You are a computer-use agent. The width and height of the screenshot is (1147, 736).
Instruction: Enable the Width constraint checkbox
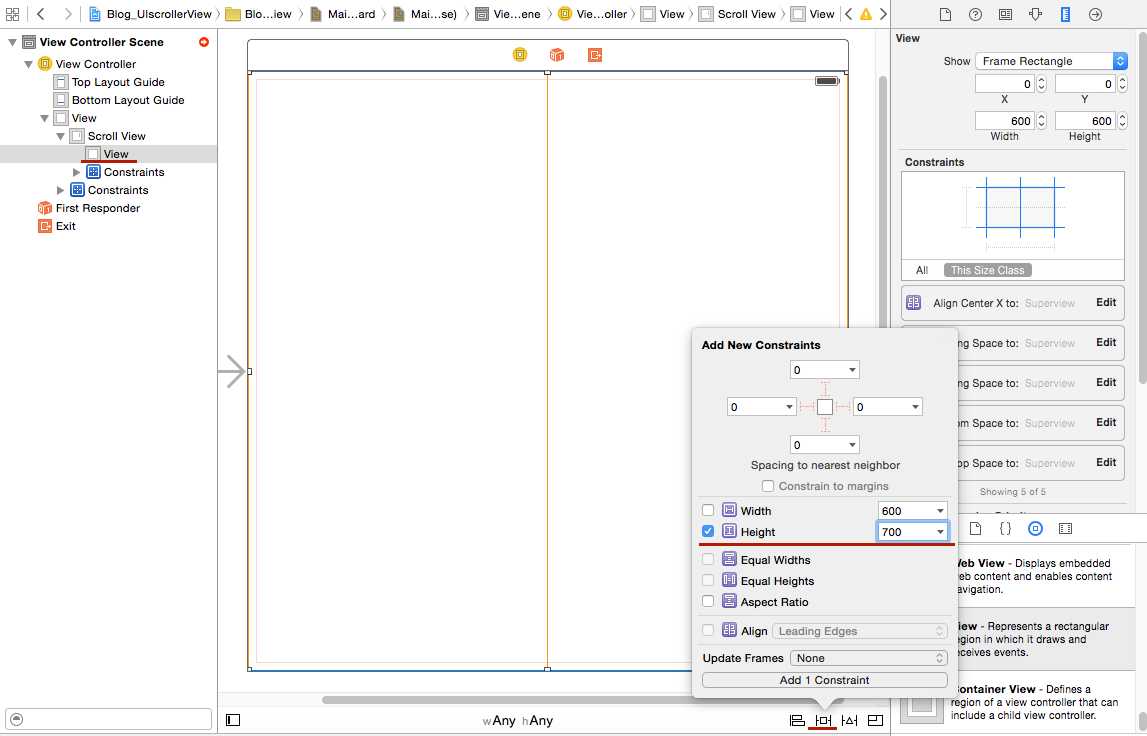tap(708, 510)
